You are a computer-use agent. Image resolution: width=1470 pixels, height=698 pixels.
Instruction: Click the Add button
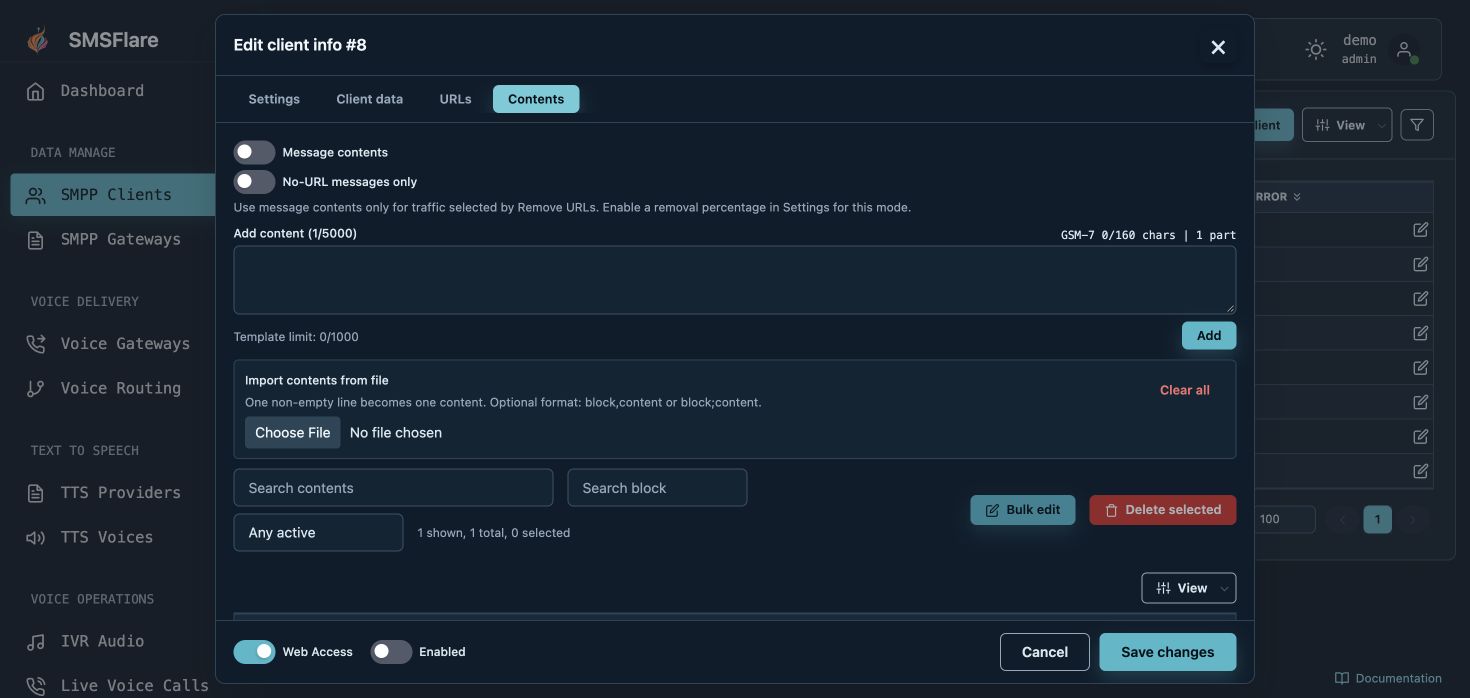1209,336
